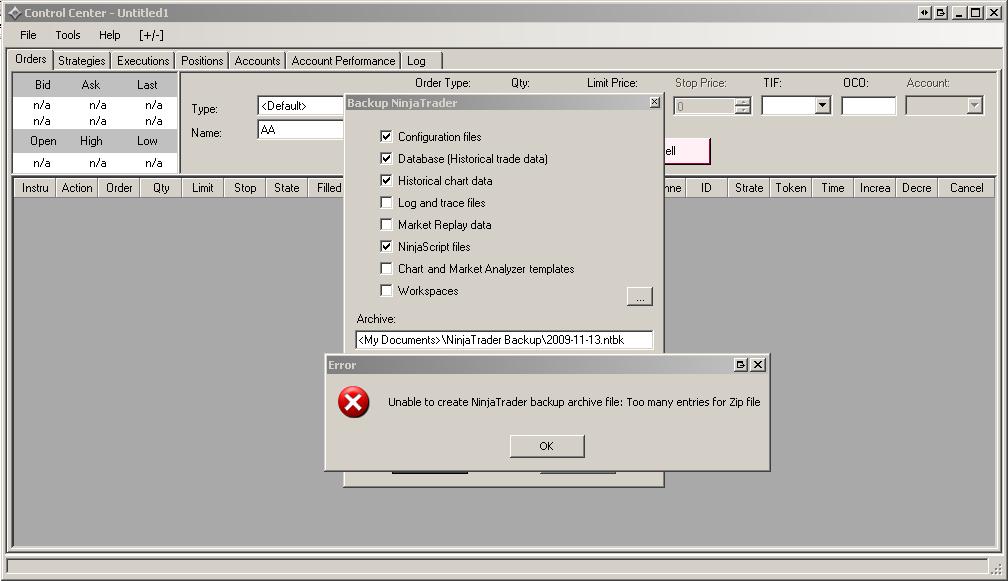Click the Archive path input field
Screen dimensions: 1008x581
coord(504,340)
